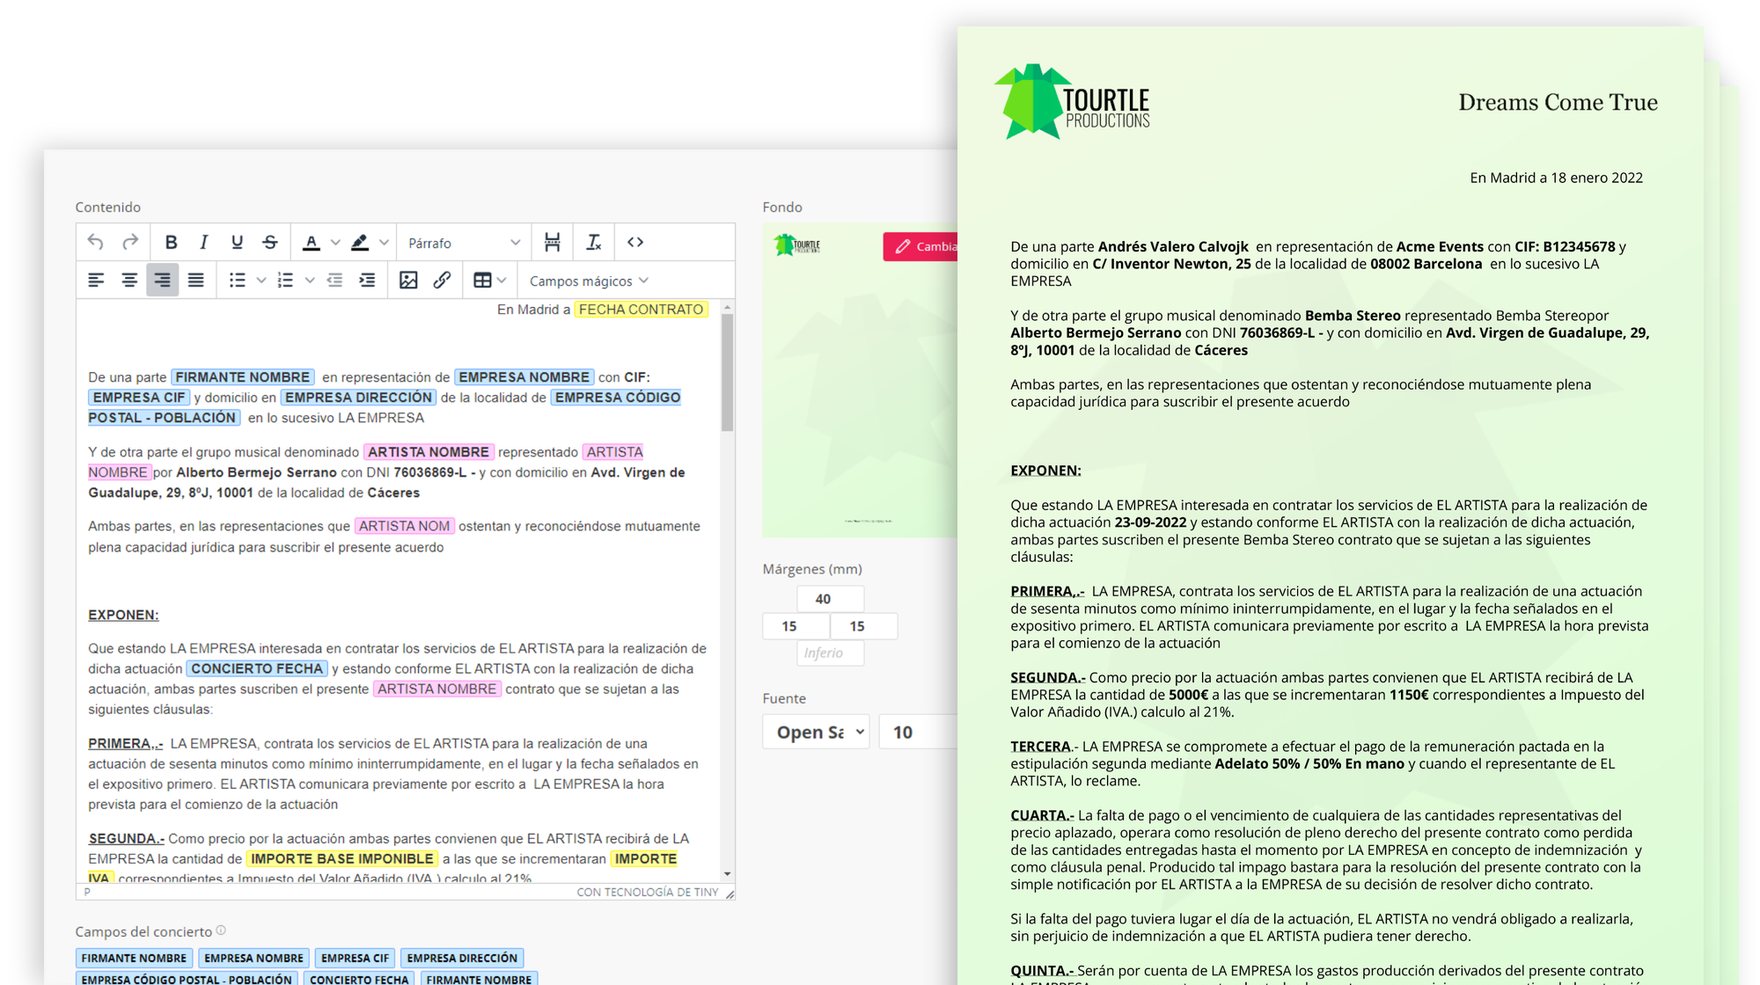This screenshot has width=1760, height=985.
Task: Open the text color options arrow
Action: coord(335,242)
